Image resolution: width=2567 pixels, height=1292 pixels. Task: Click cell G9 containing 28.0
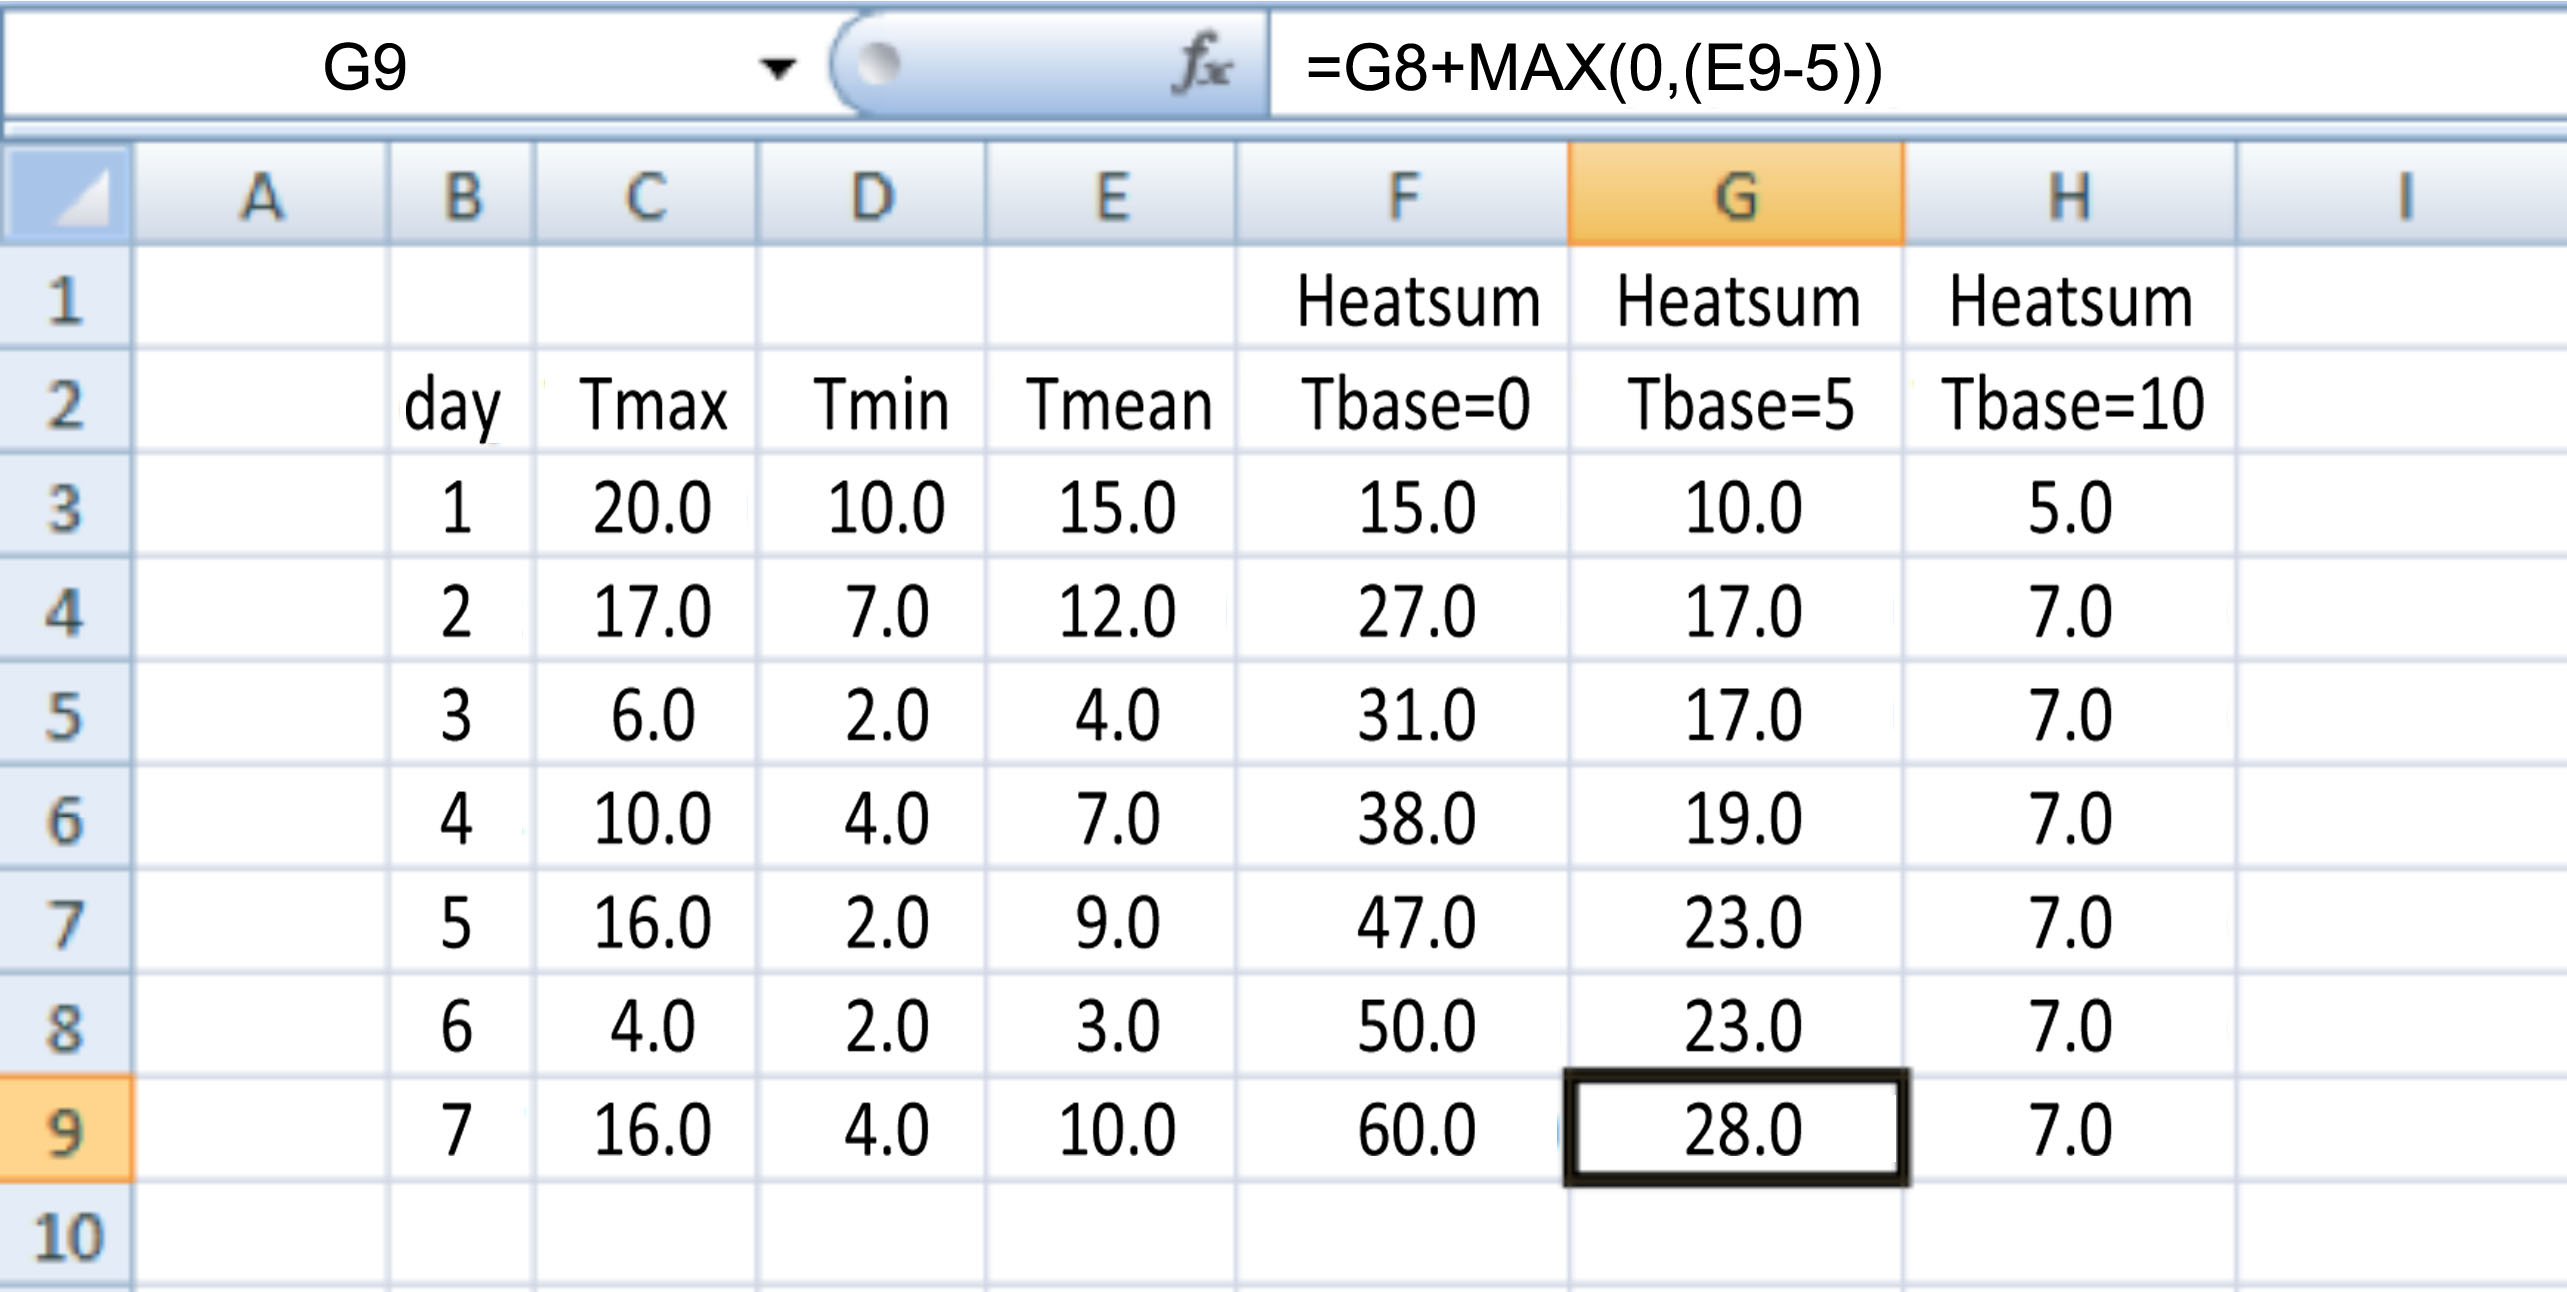[x=1738, y=1130]
